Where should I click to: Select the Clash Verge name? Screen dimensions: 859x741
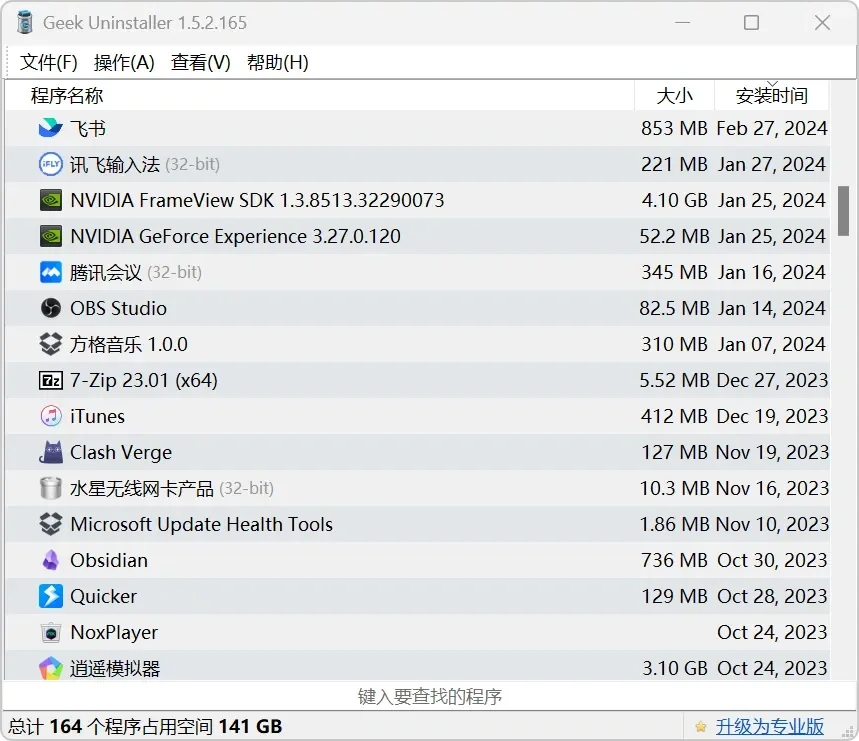pos(121,453)
